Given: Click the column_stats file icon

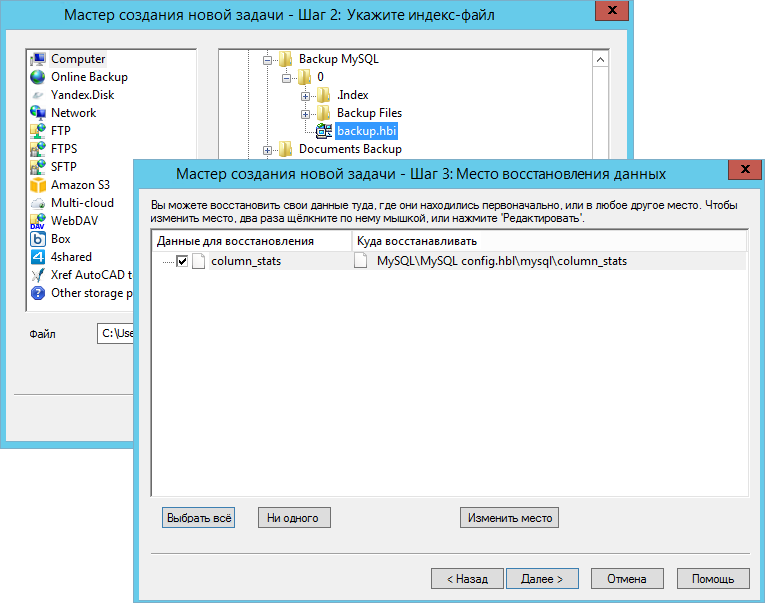Looking at the screenshot, I should 199,261.
